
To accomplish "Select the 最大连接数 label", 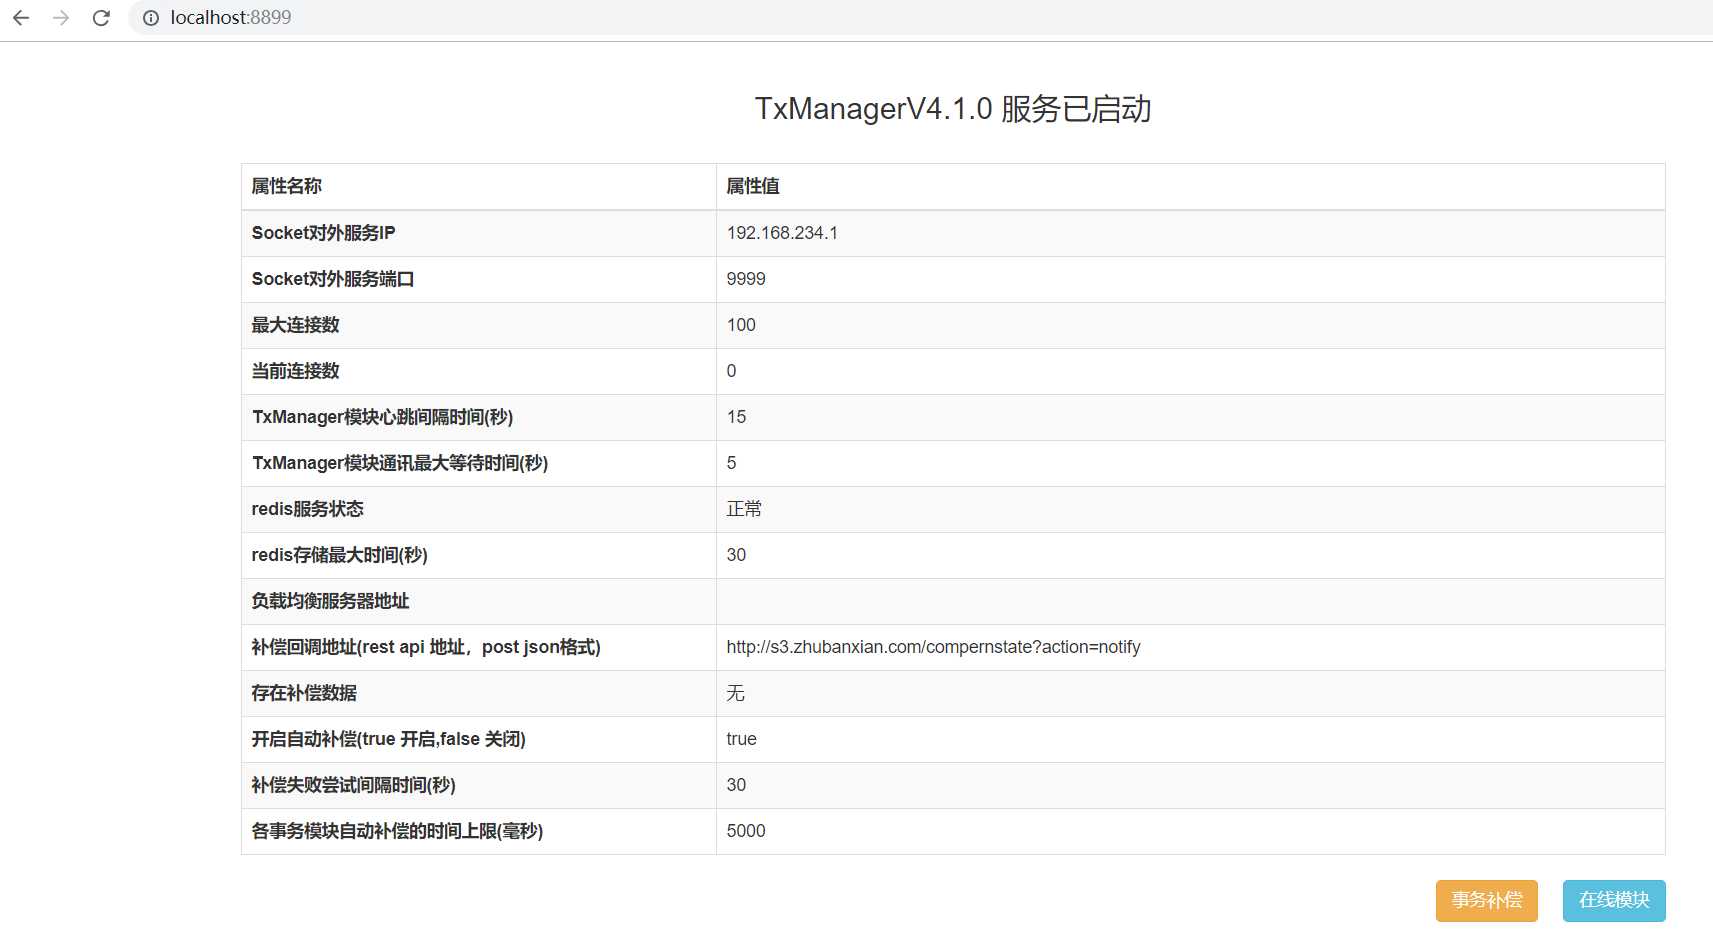I will [x=295, y=325].
